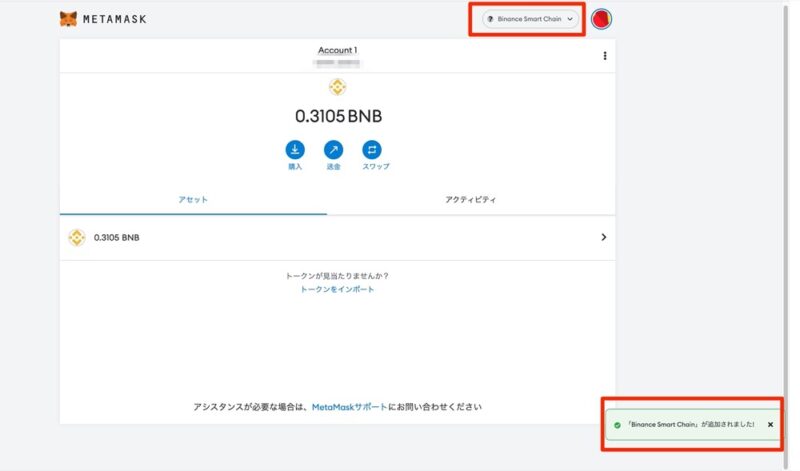Dismiss the Binance Smart Chain added notification
Viewport: 800px width, 471px height.
[x=770, y=425]
